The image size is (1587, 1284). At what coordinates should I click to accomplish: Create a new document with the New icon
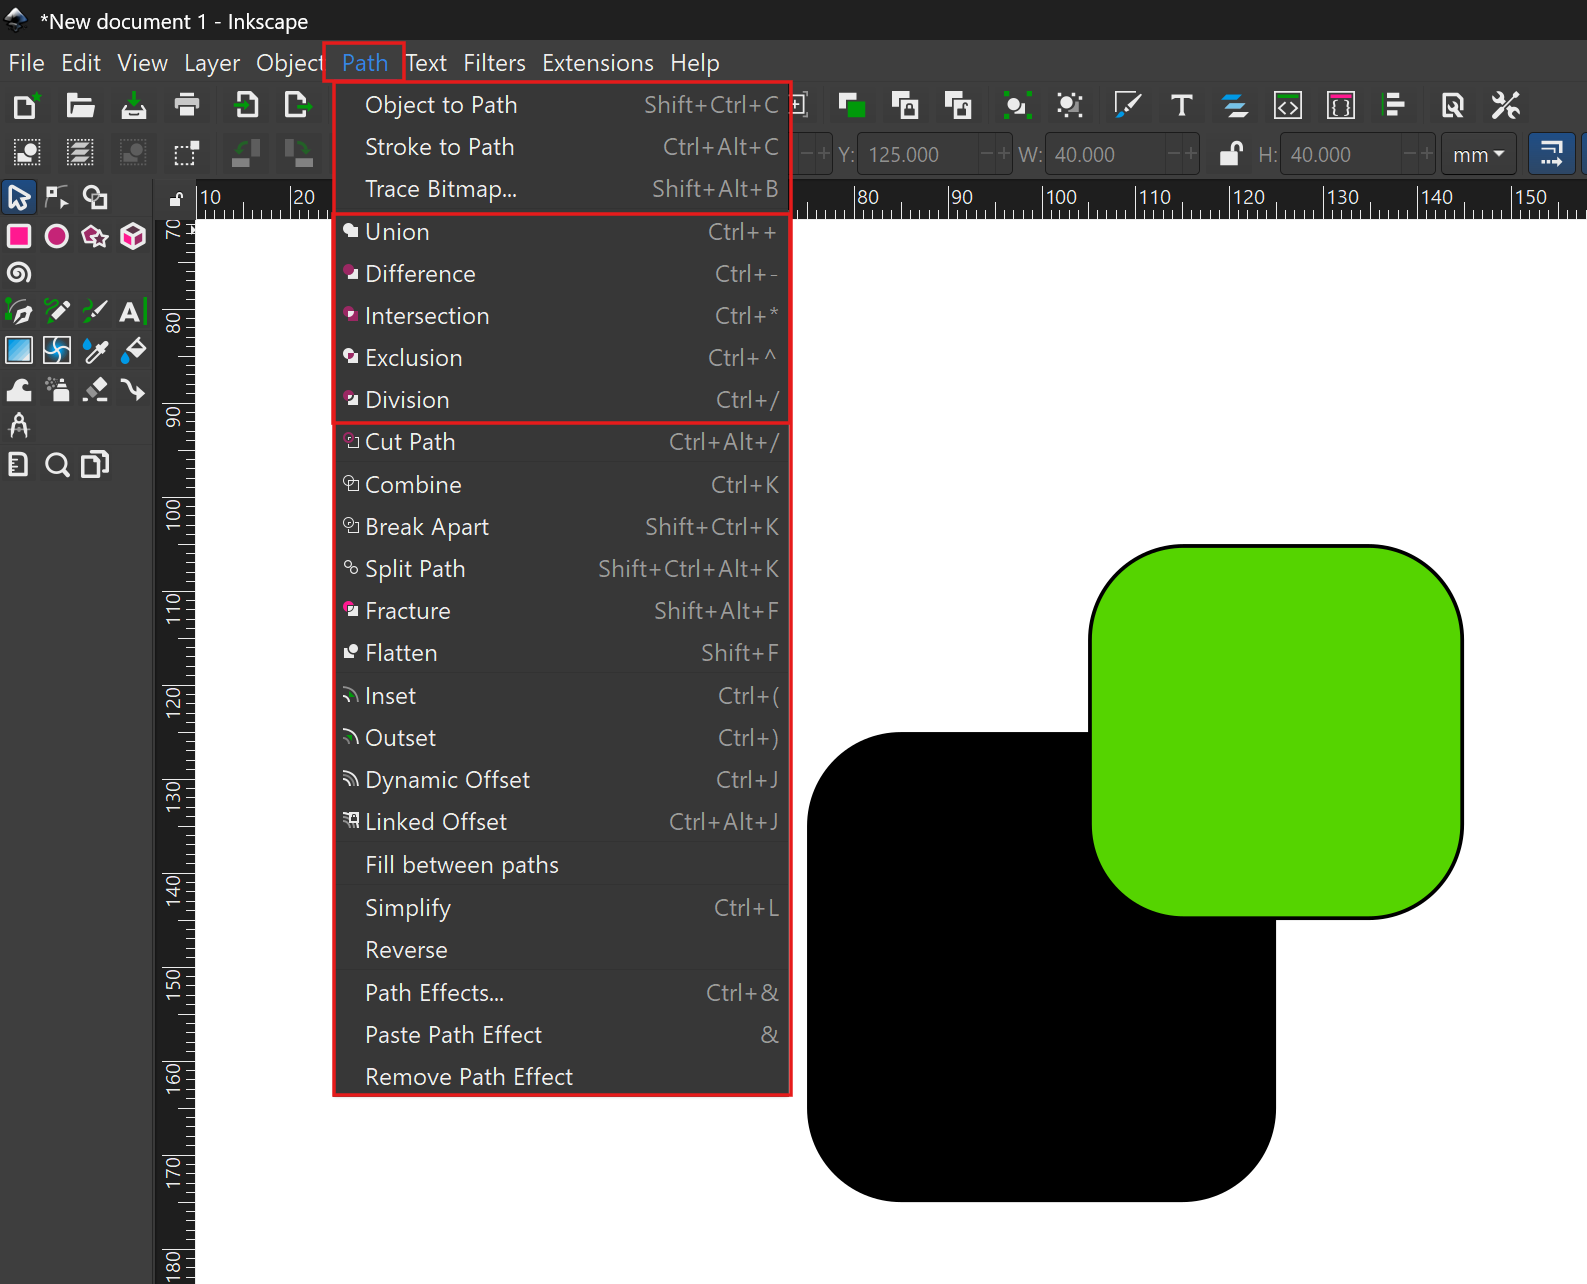coord(26,105)
